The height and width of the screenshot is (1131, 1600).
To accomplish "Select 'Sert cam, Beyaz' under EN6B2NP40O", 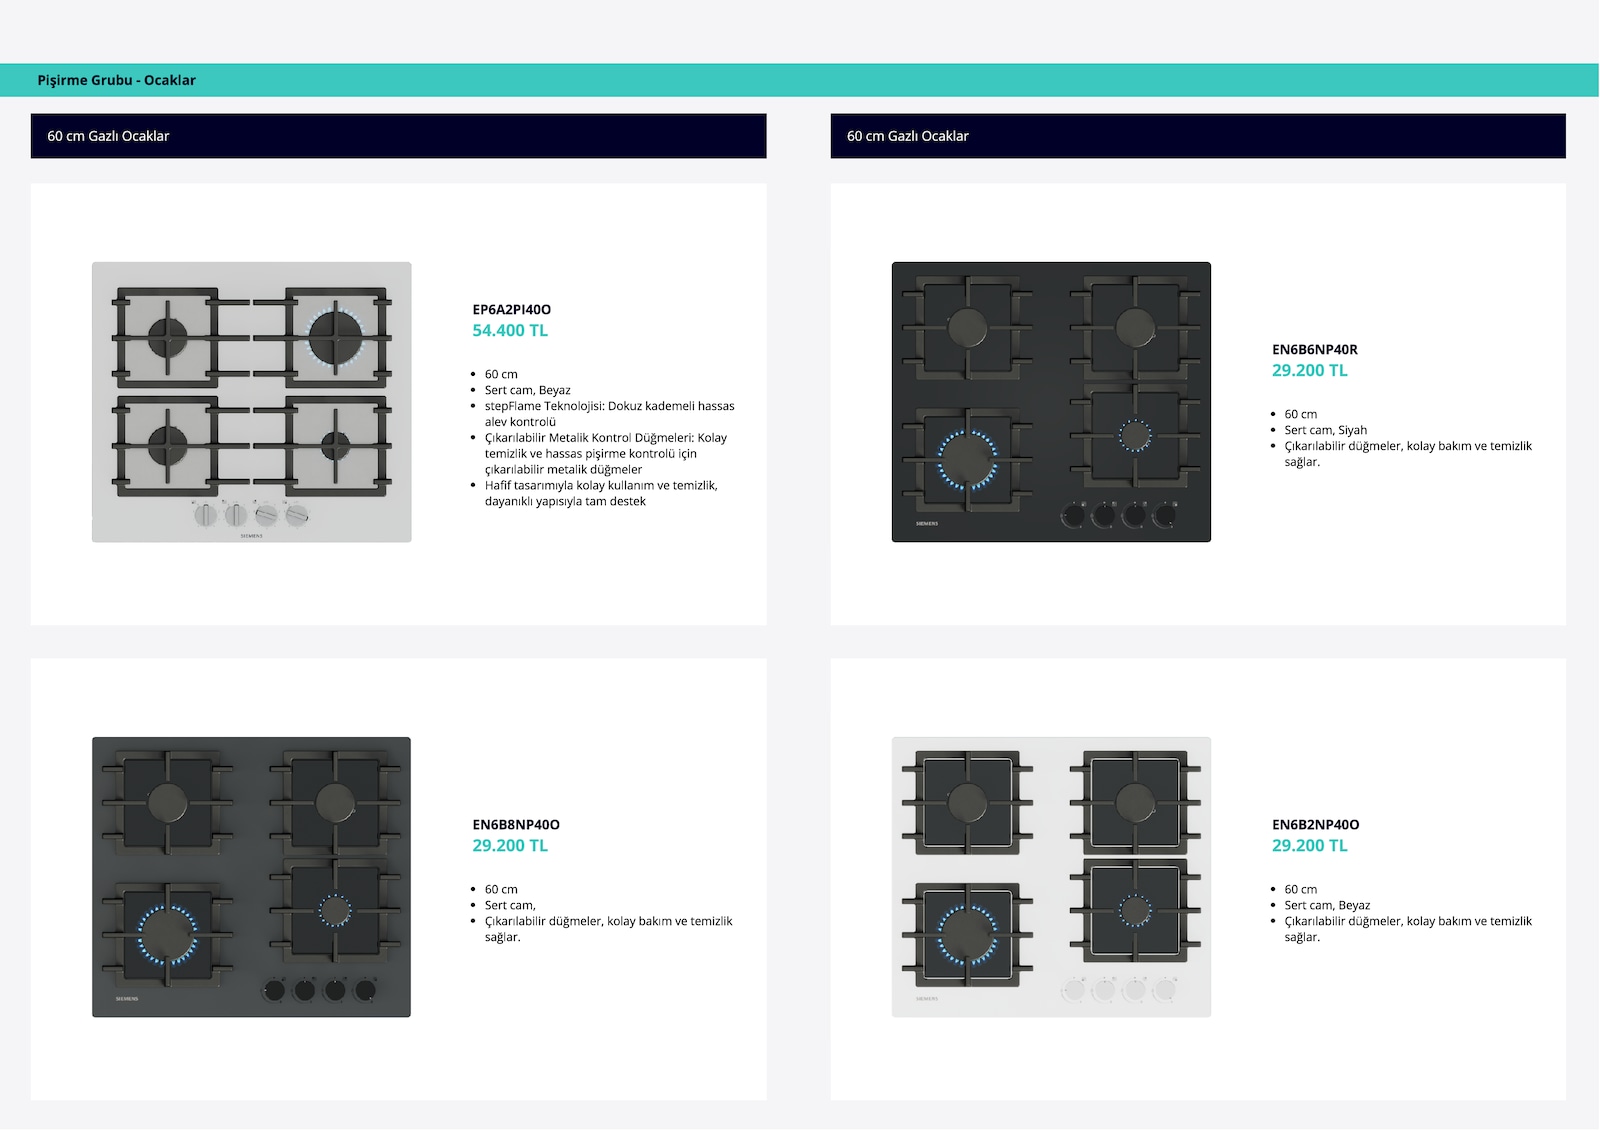I will 1328,906.
